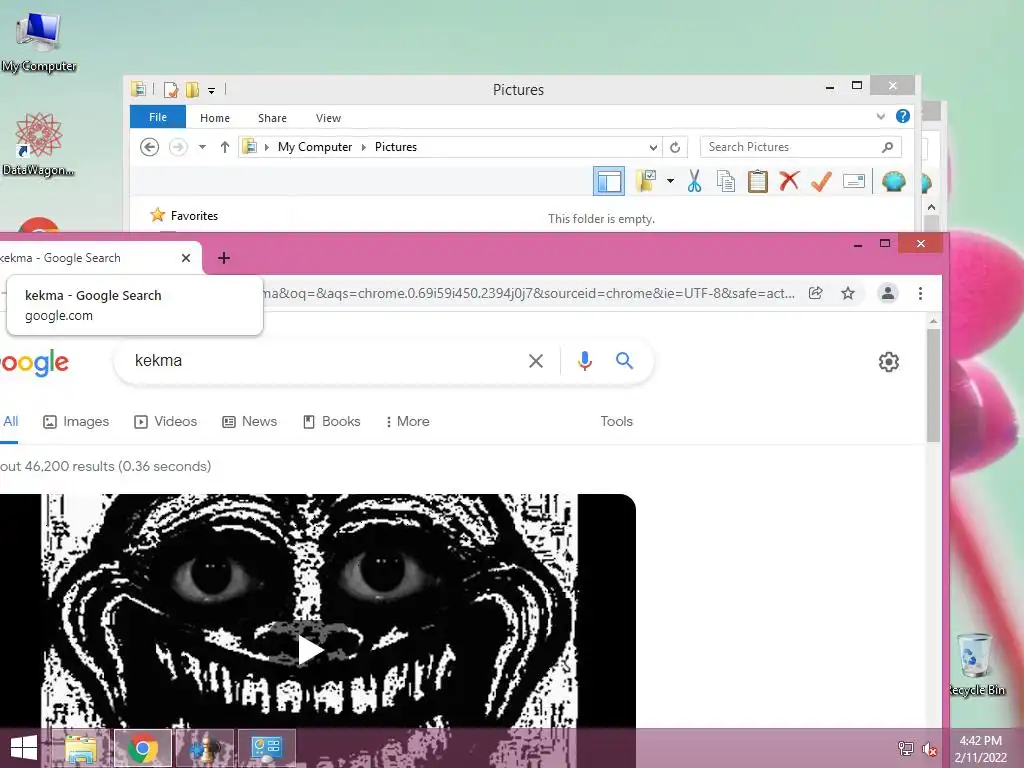Share this page from the address bar
The image size is (1024, 768).
[x=816, y=293]
